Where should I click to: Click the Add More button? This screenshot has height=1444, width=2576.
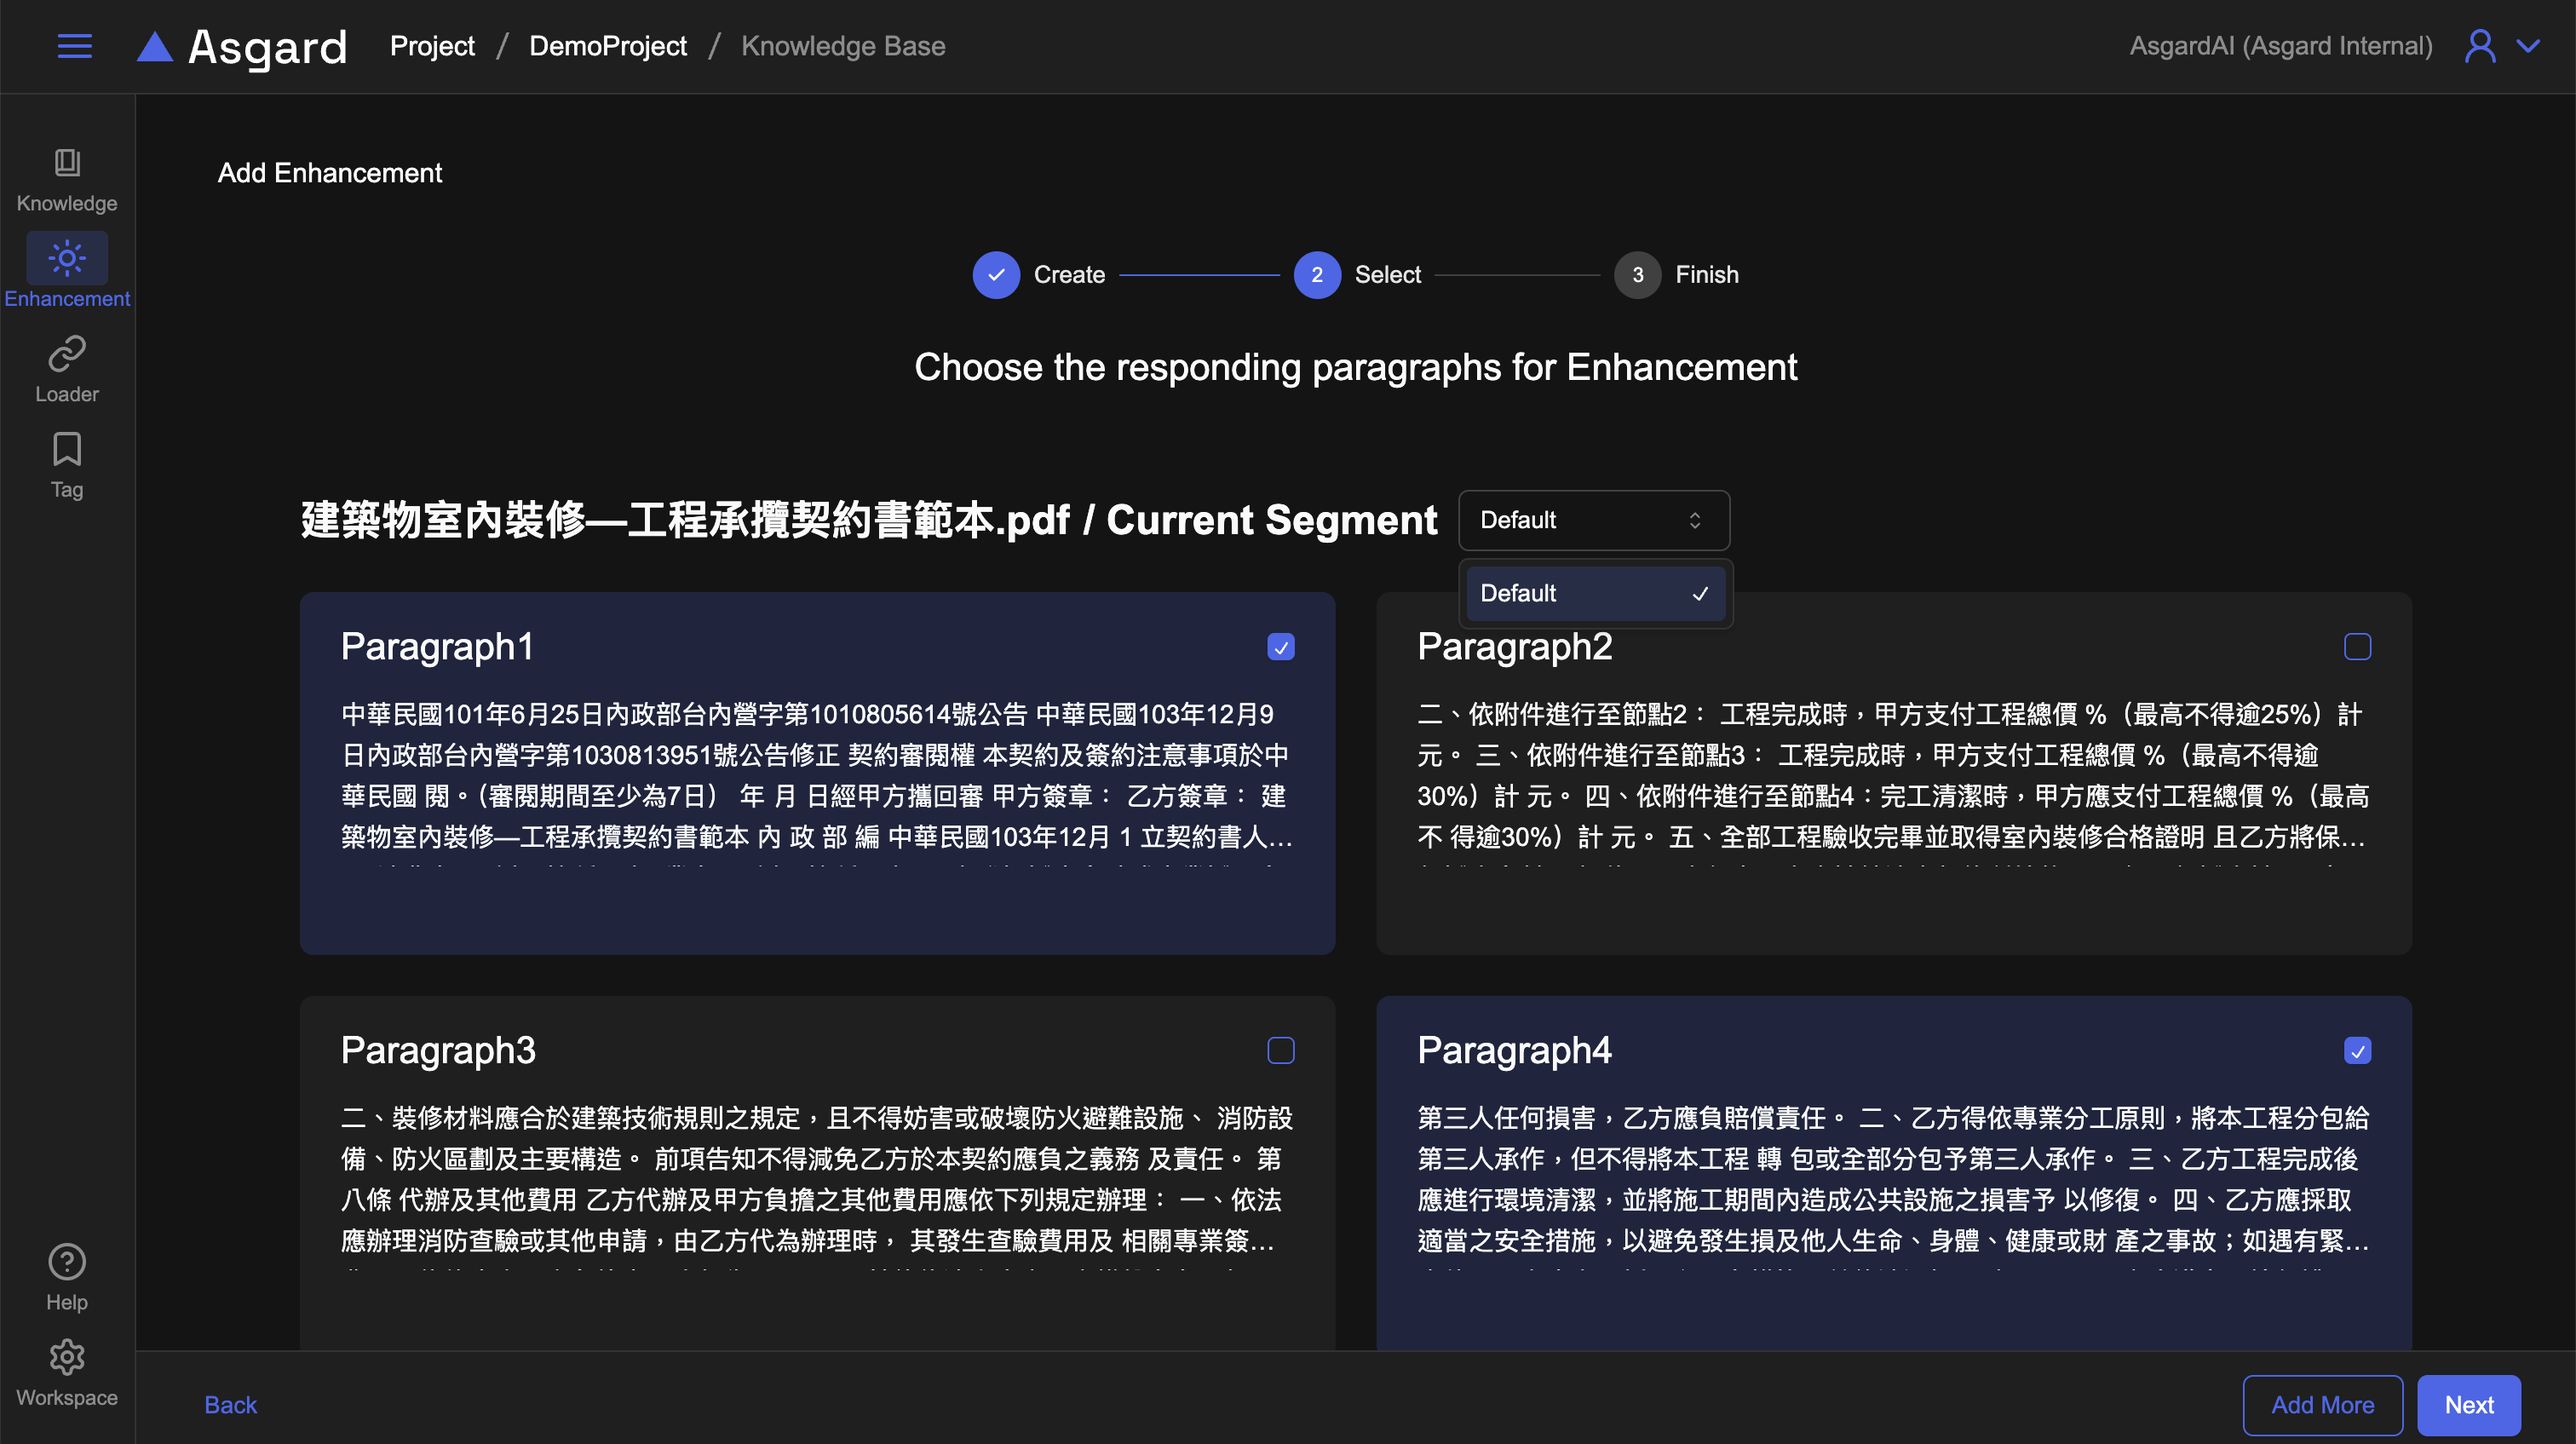click(x=2322, y=1405)
